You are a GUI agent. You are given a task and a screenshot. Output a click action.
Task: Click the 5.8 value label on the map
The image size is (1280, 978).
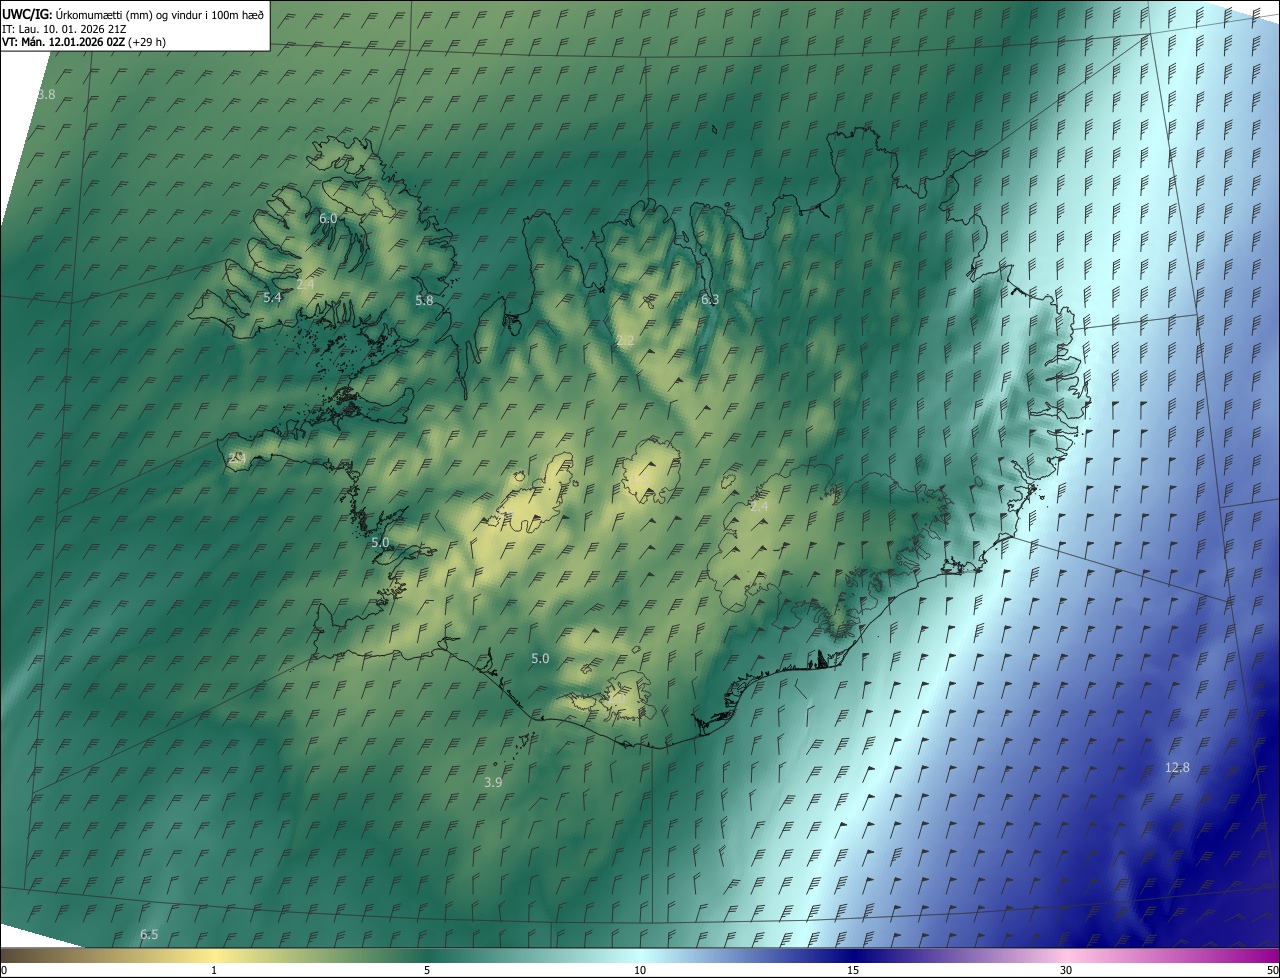pos(424,300)
